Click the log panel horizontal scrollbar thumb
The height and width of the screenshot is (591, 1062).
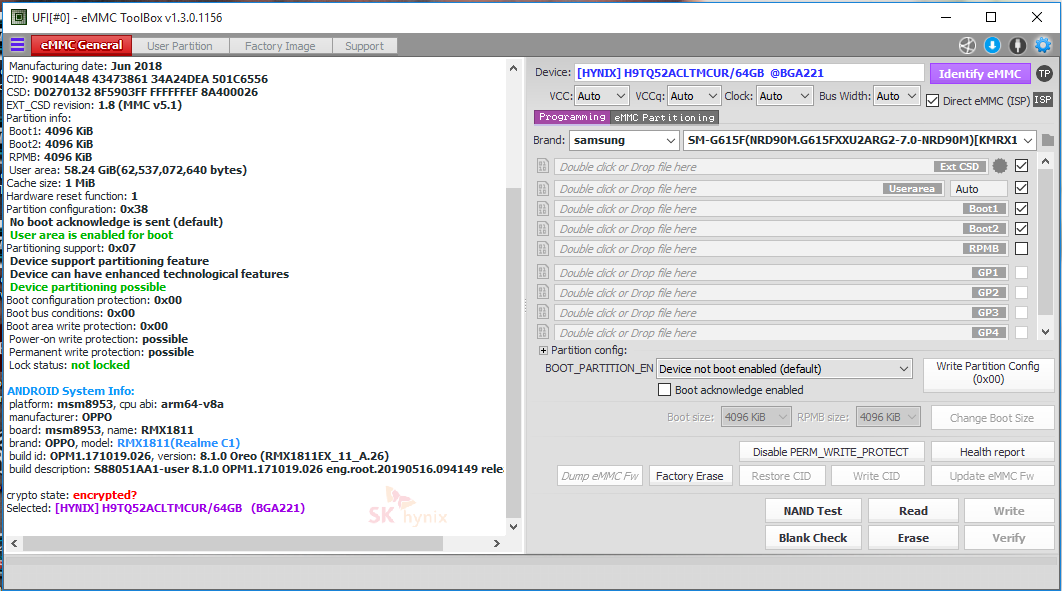tap(233, 544)
